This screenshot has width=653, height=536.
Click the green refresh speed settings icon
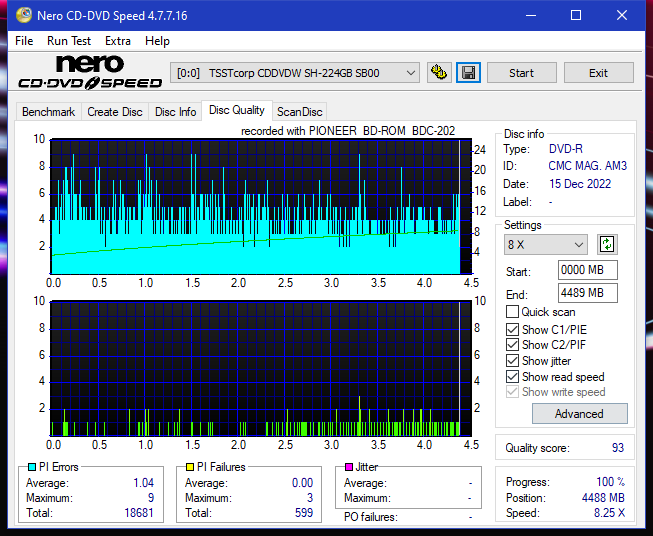[607, 244]
